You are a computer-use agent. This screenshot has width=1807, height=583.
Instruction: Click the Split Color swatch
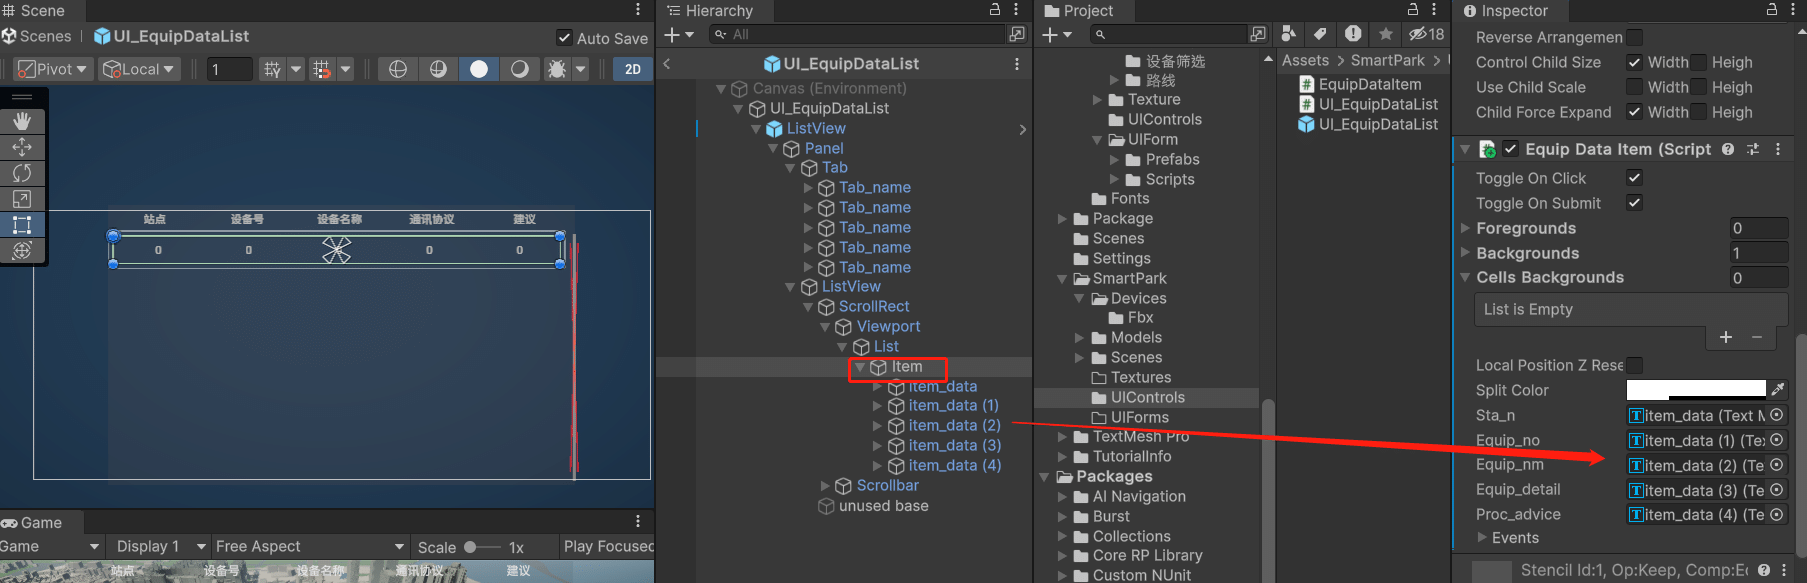(x=1696, y=390)
